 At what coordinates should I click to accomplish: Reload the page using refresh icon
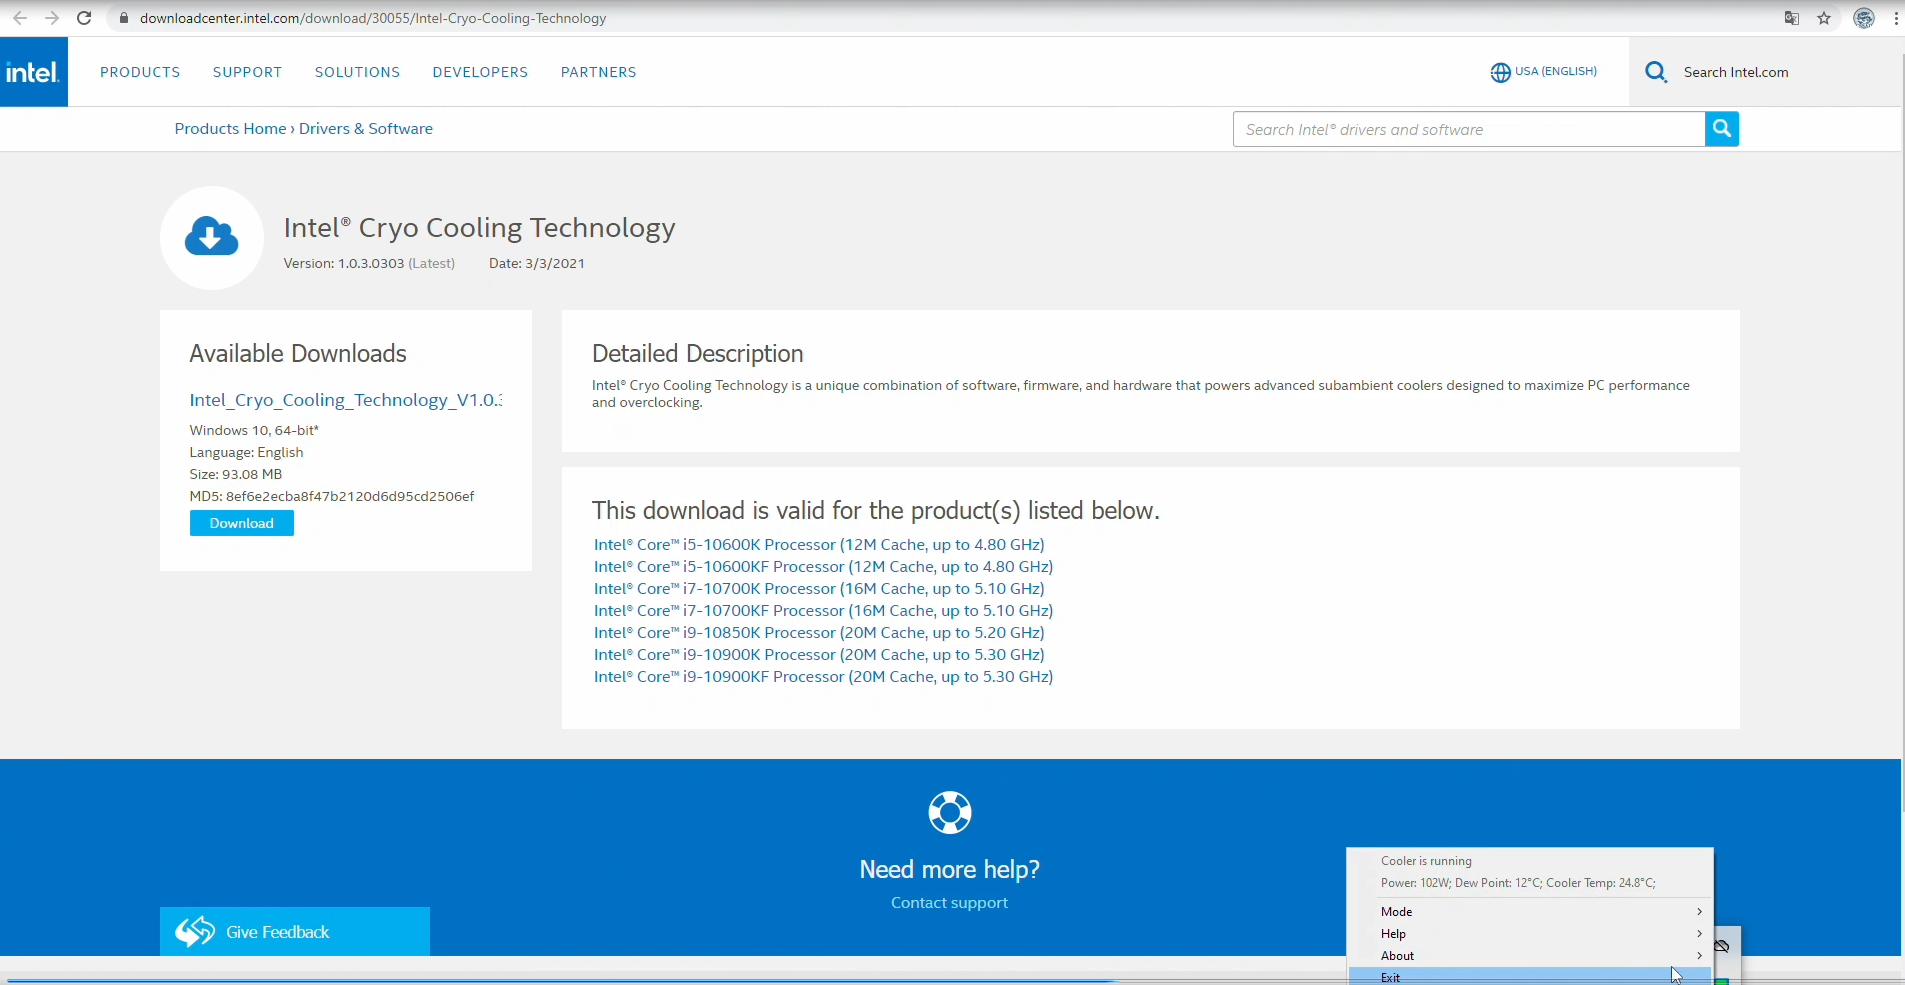click(x=84, y=18)
